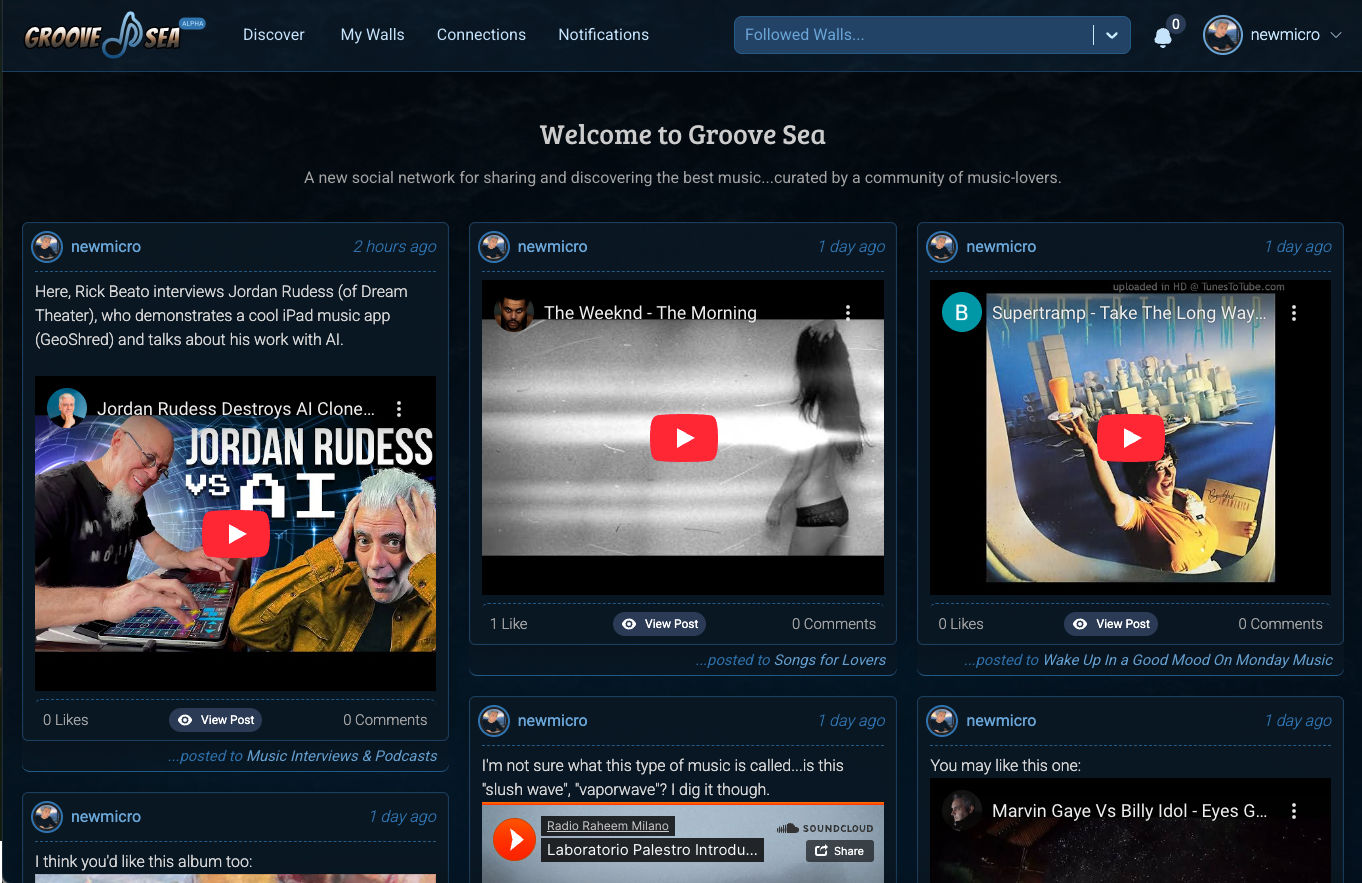Click Rick Beato channel avatar on video

tap(68, 408)
